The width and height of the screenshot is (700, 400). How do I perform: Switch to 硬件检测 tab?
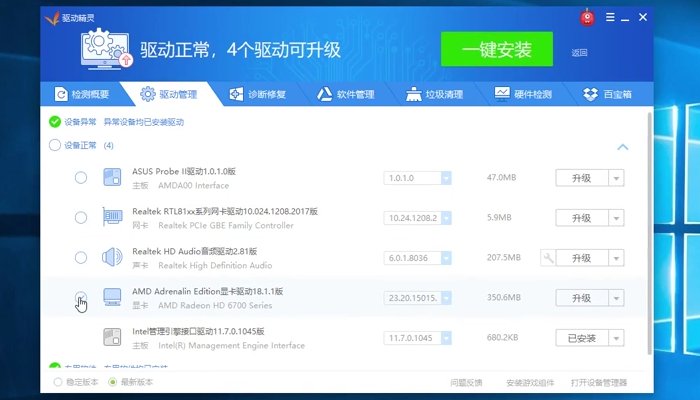pyautogui.click(x=523, y=94)
